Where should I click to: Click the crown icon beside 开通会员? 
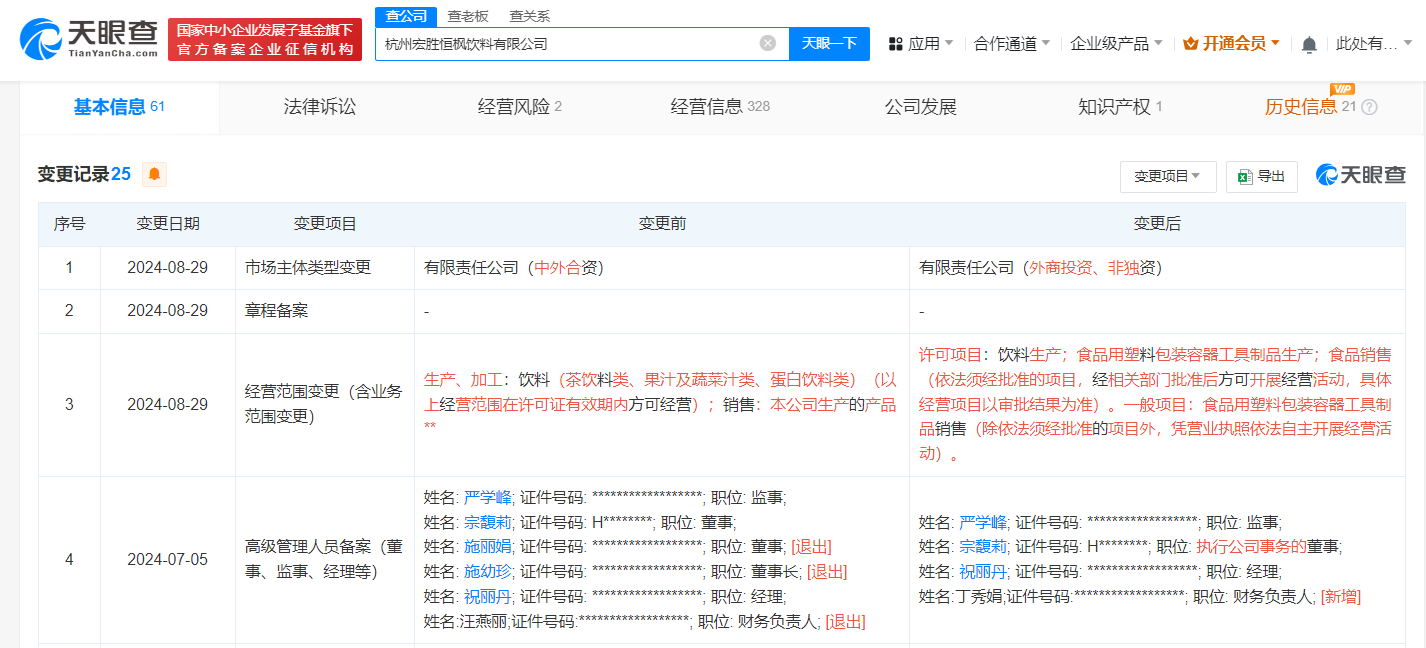click(1189, 43)
